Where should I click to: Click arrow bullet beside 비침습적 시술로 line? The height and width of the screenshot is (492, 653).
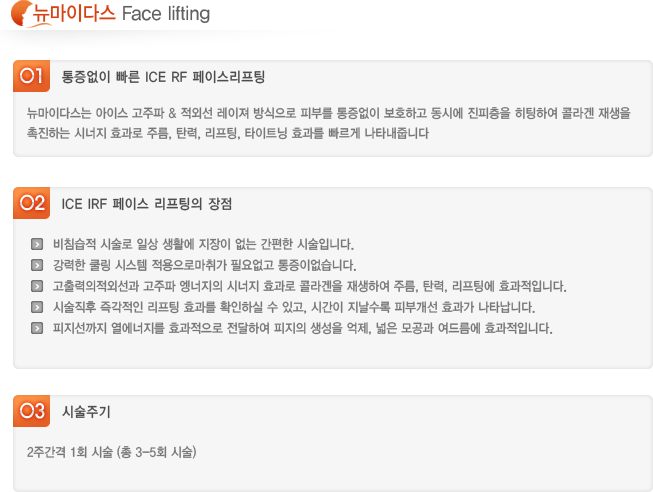(x=37, y=244)
